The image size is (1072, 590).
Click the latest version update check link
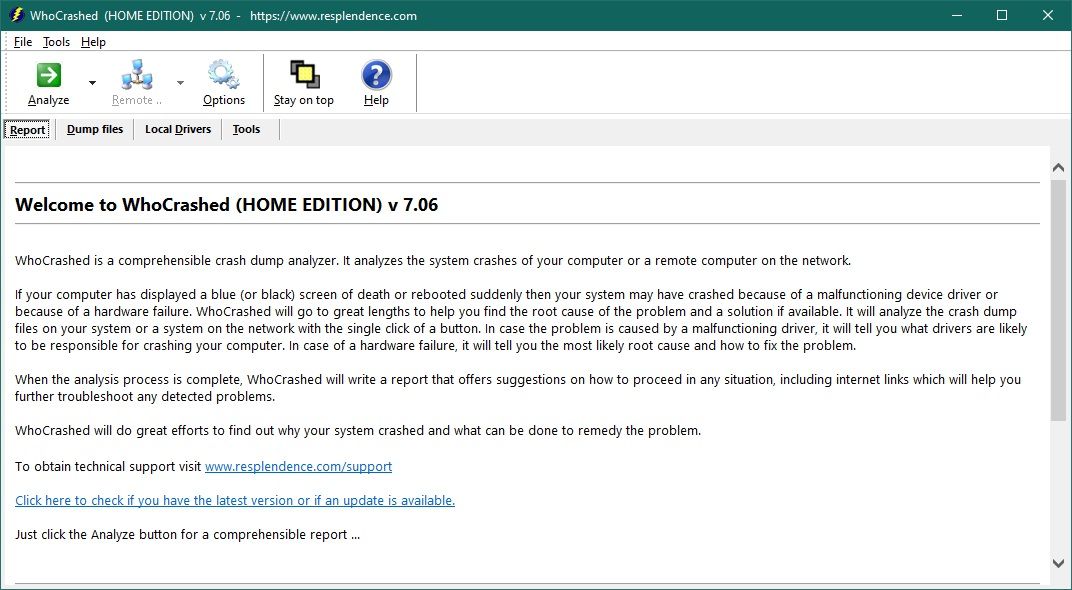pos(234,500)
